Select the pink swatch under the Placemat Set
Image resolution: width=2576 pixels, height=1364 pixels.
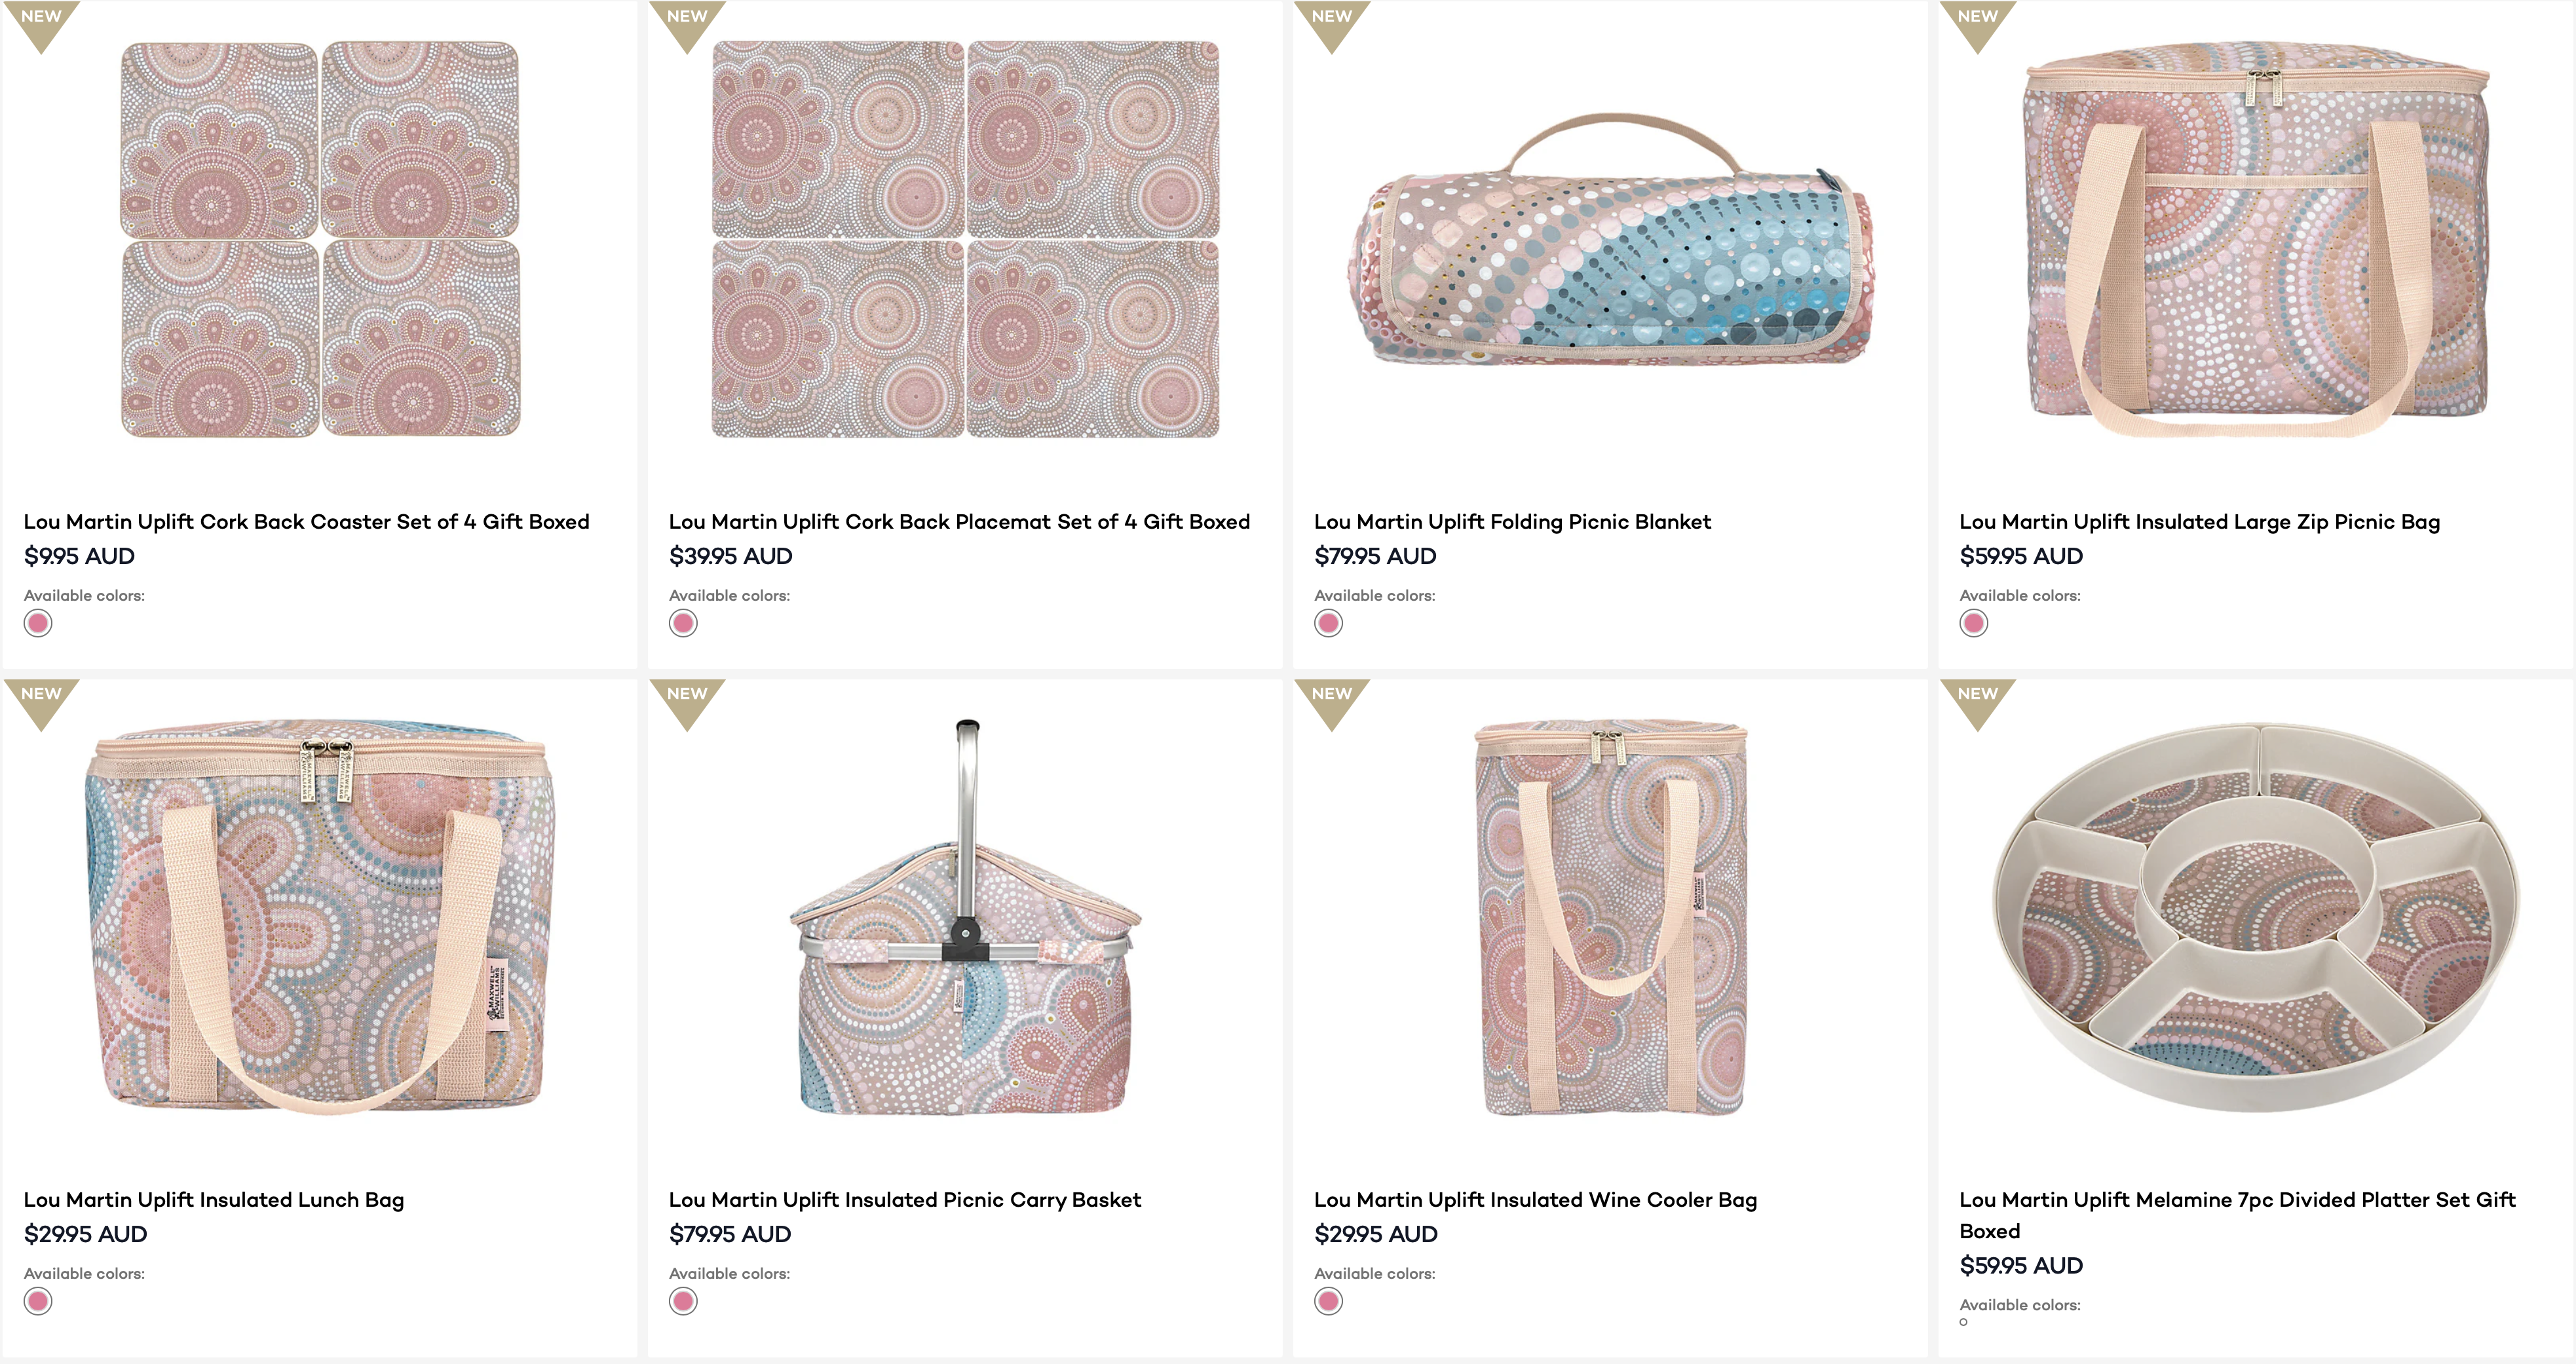coord(683,623)
